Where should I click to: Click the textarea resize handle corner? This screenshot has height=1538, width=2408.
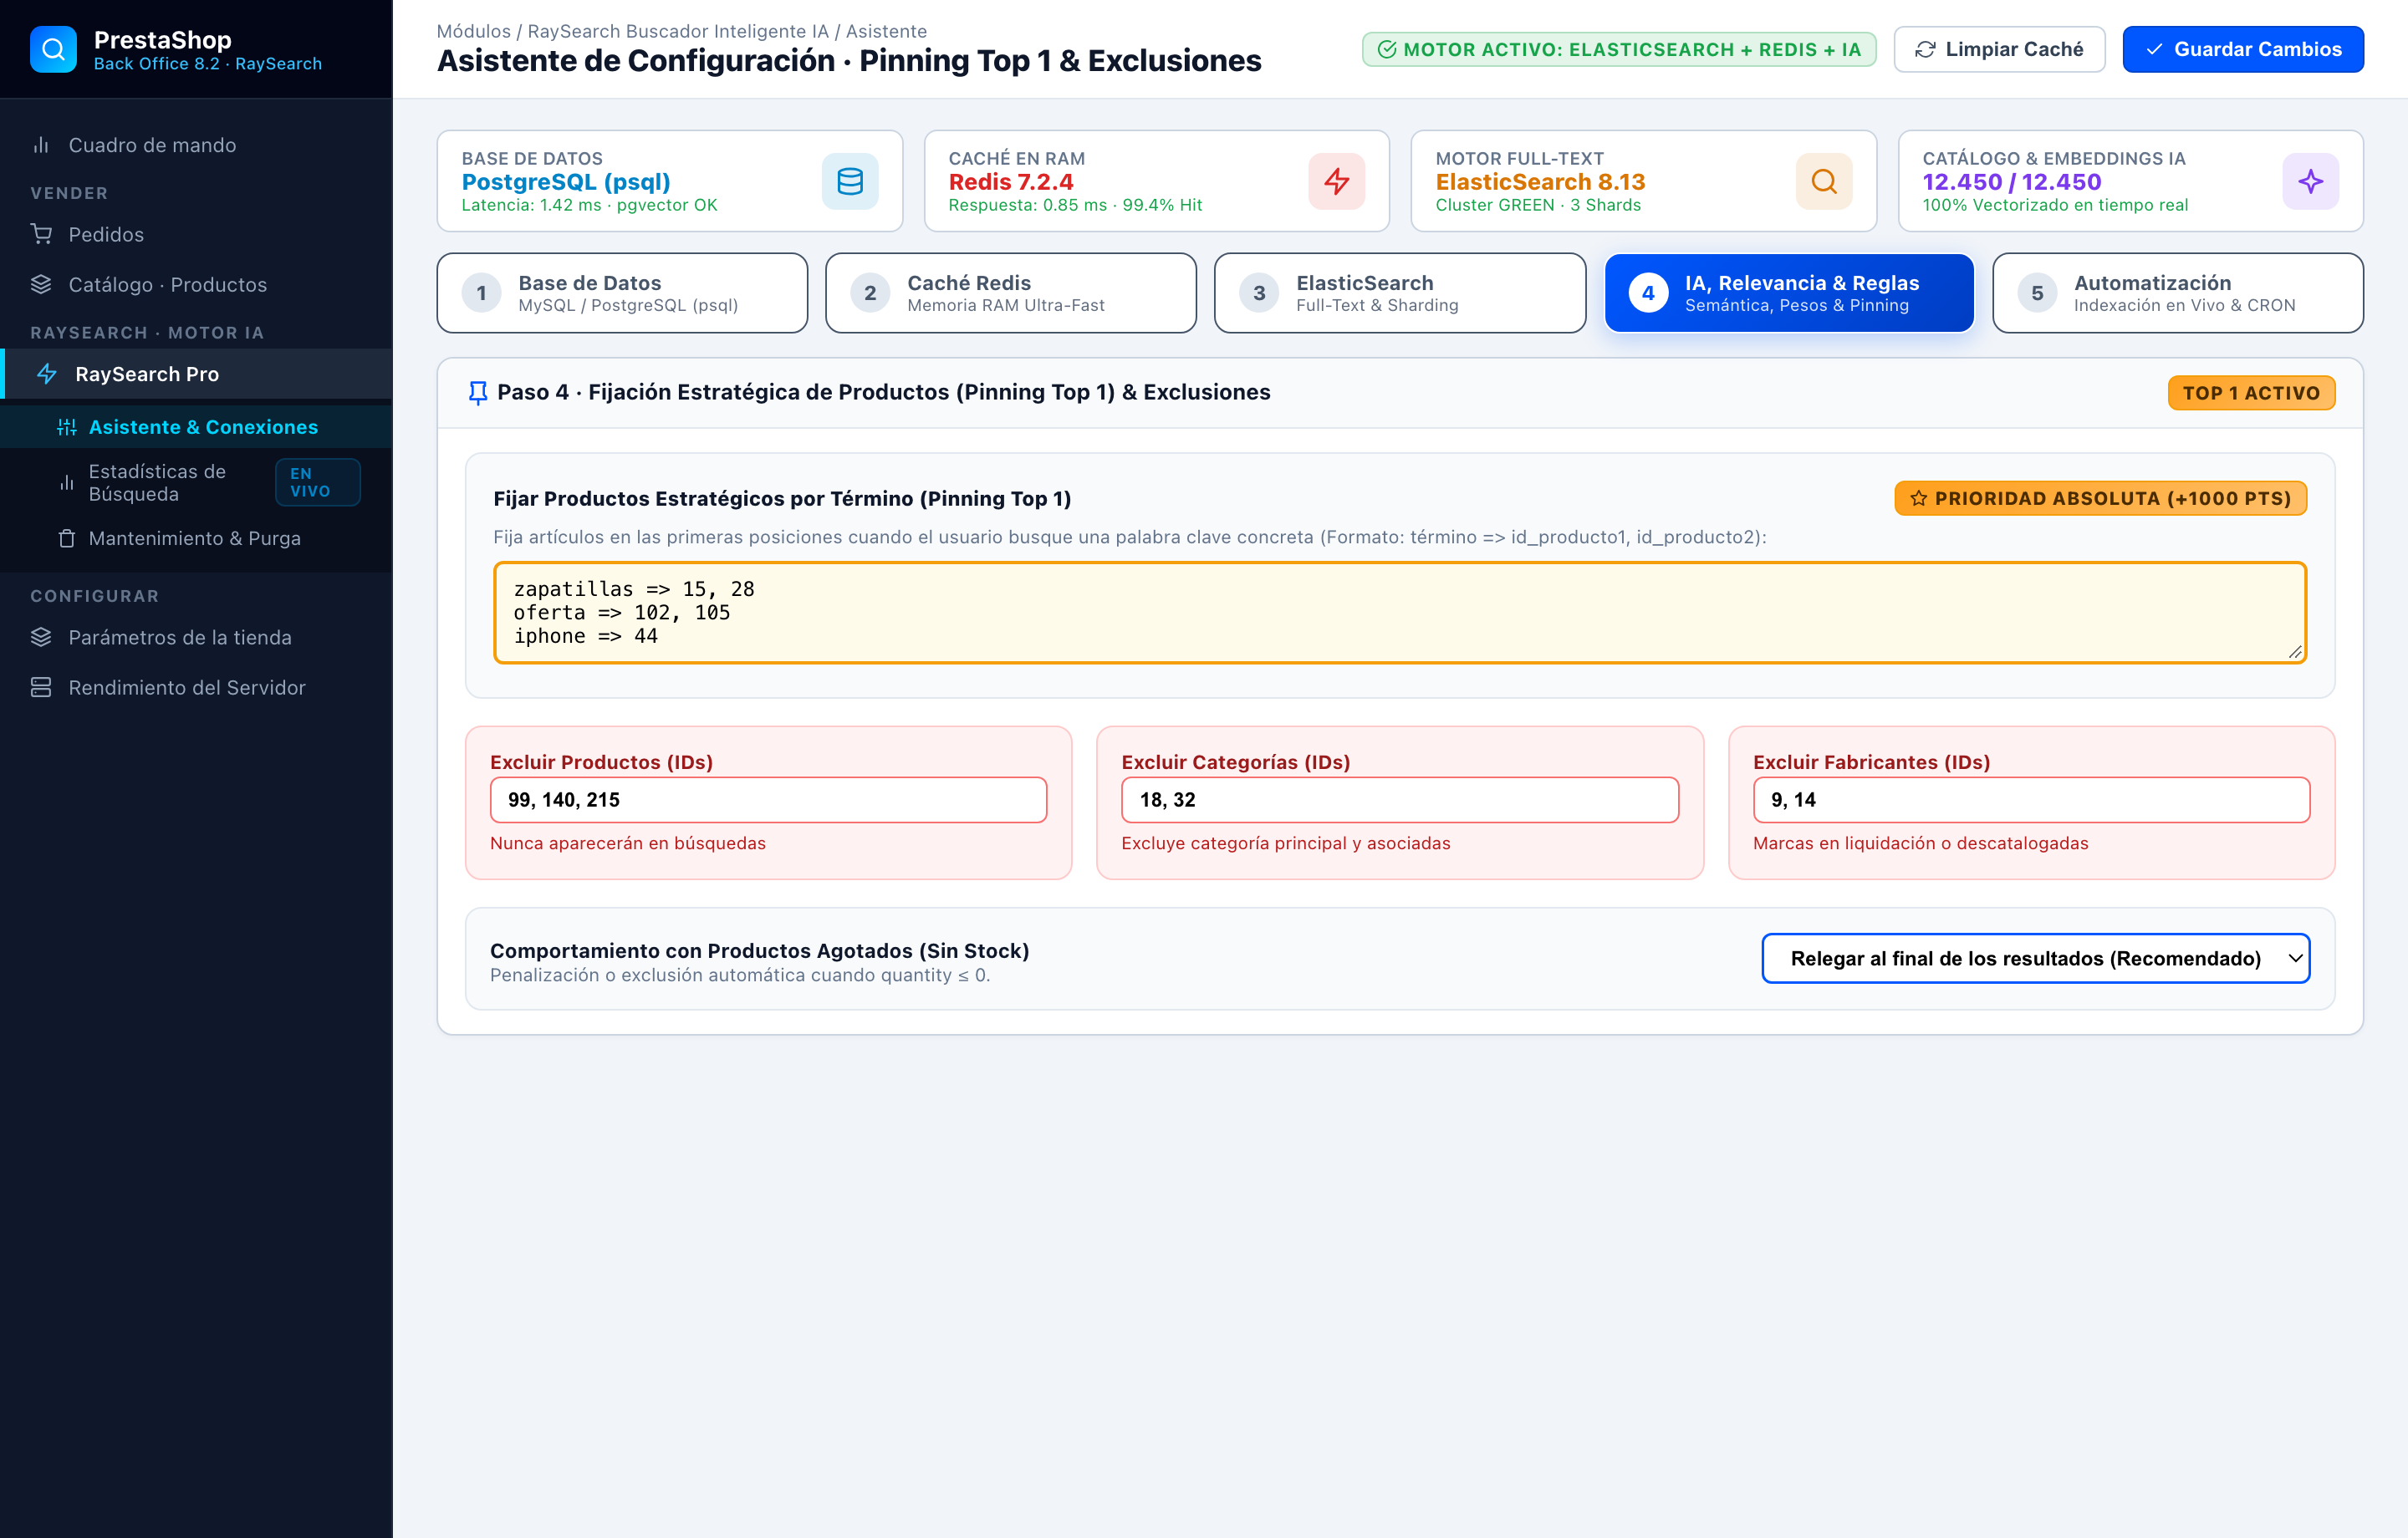tap(2295, 652)
